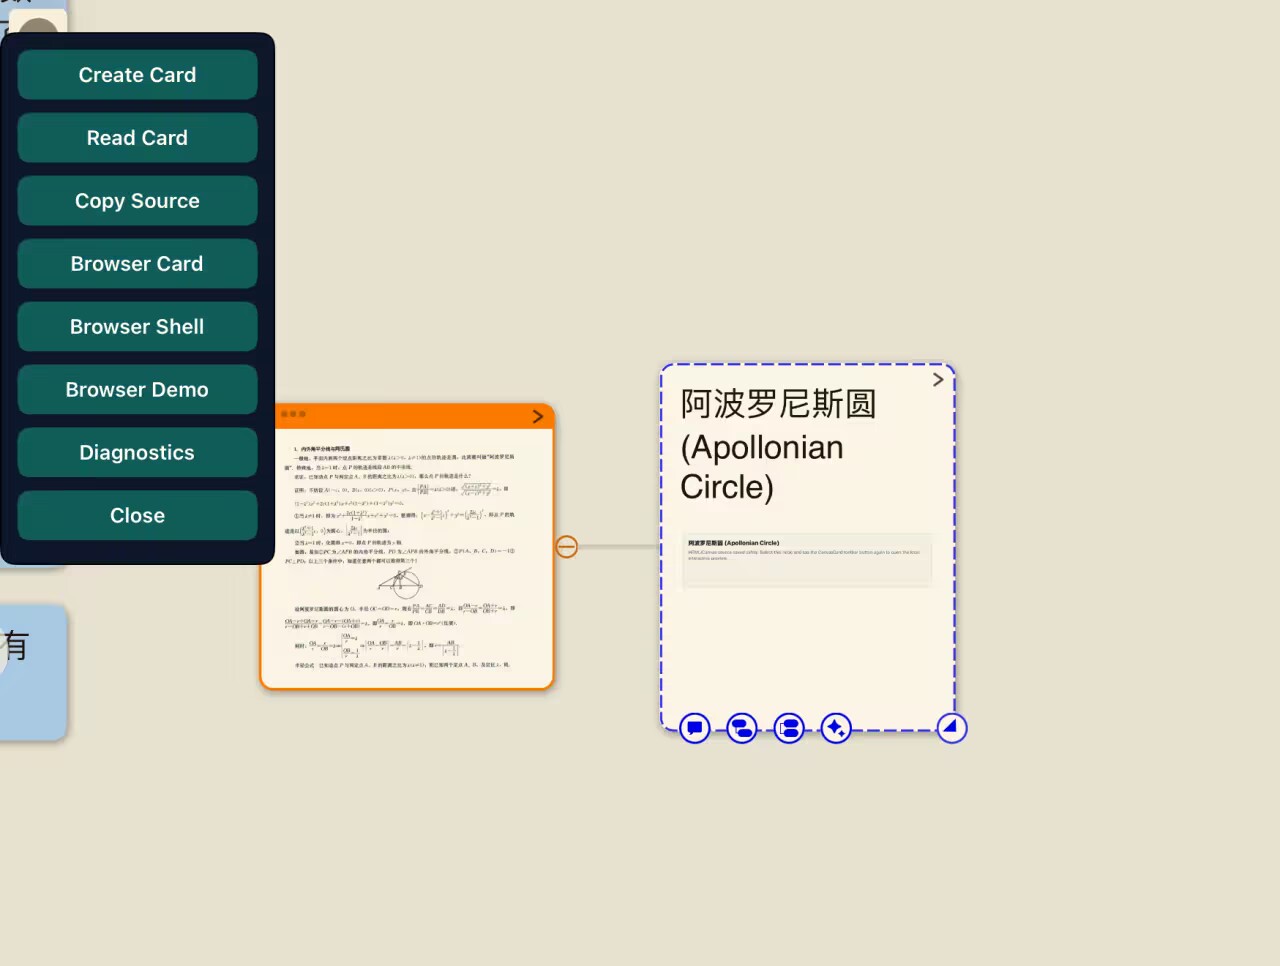Close the dark command menu
This screenshot has width=1280, height=966.
137,516
